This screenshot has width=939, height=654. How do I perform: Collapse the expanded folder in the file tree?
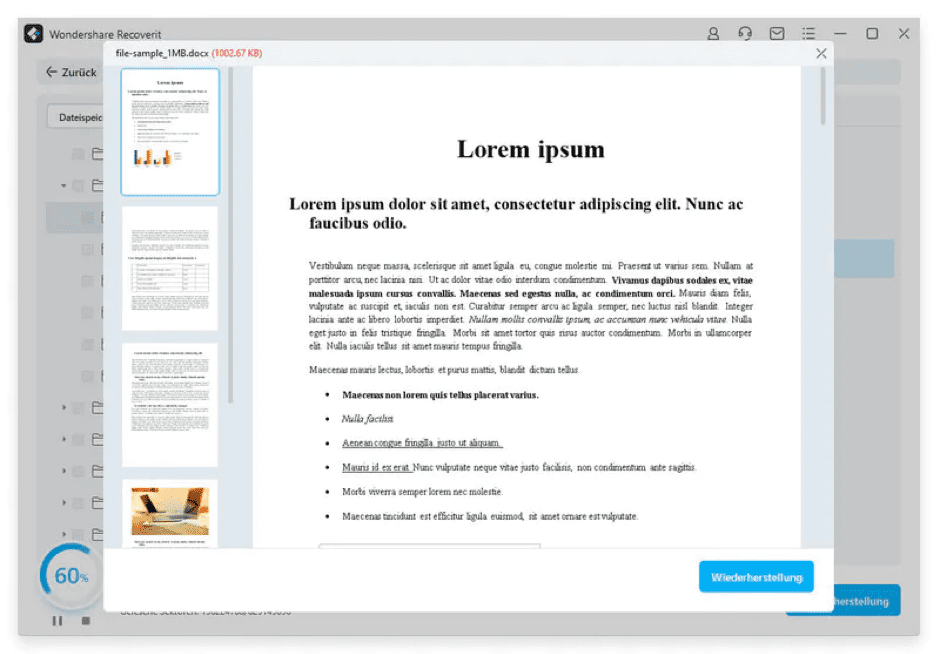(x=63, y=186)
